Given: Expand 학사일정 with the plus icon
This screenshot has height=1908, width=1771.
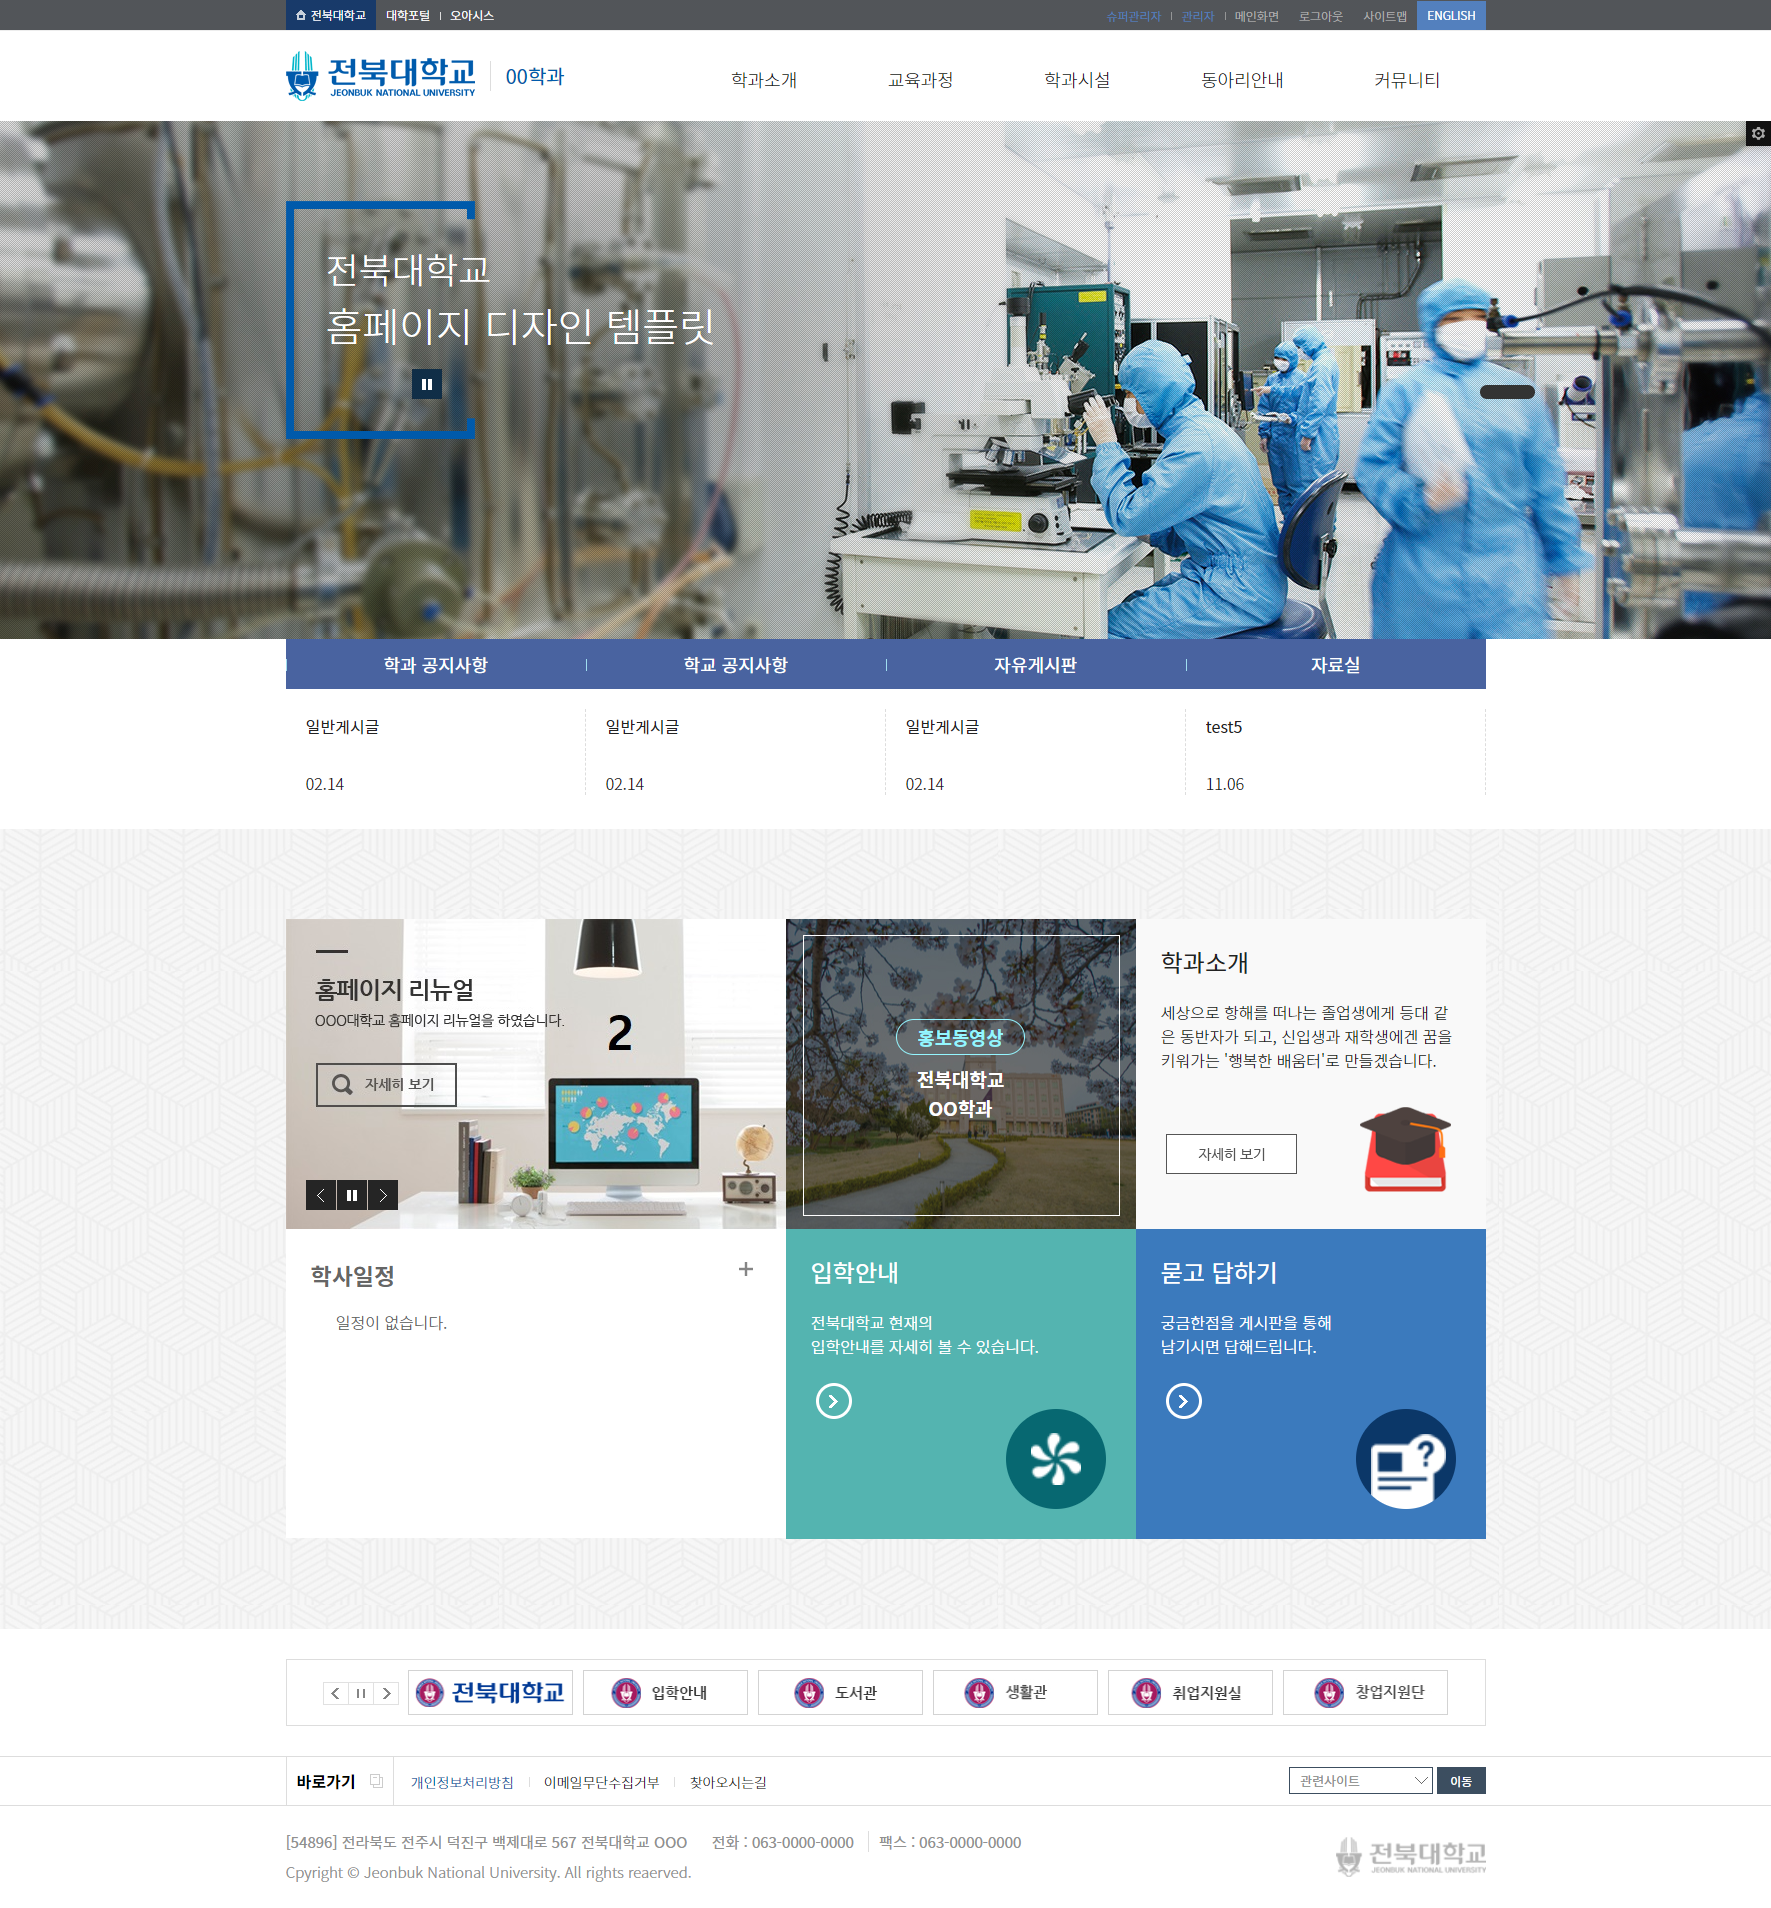Looking at the screenshot, I should pos(745,1269).
